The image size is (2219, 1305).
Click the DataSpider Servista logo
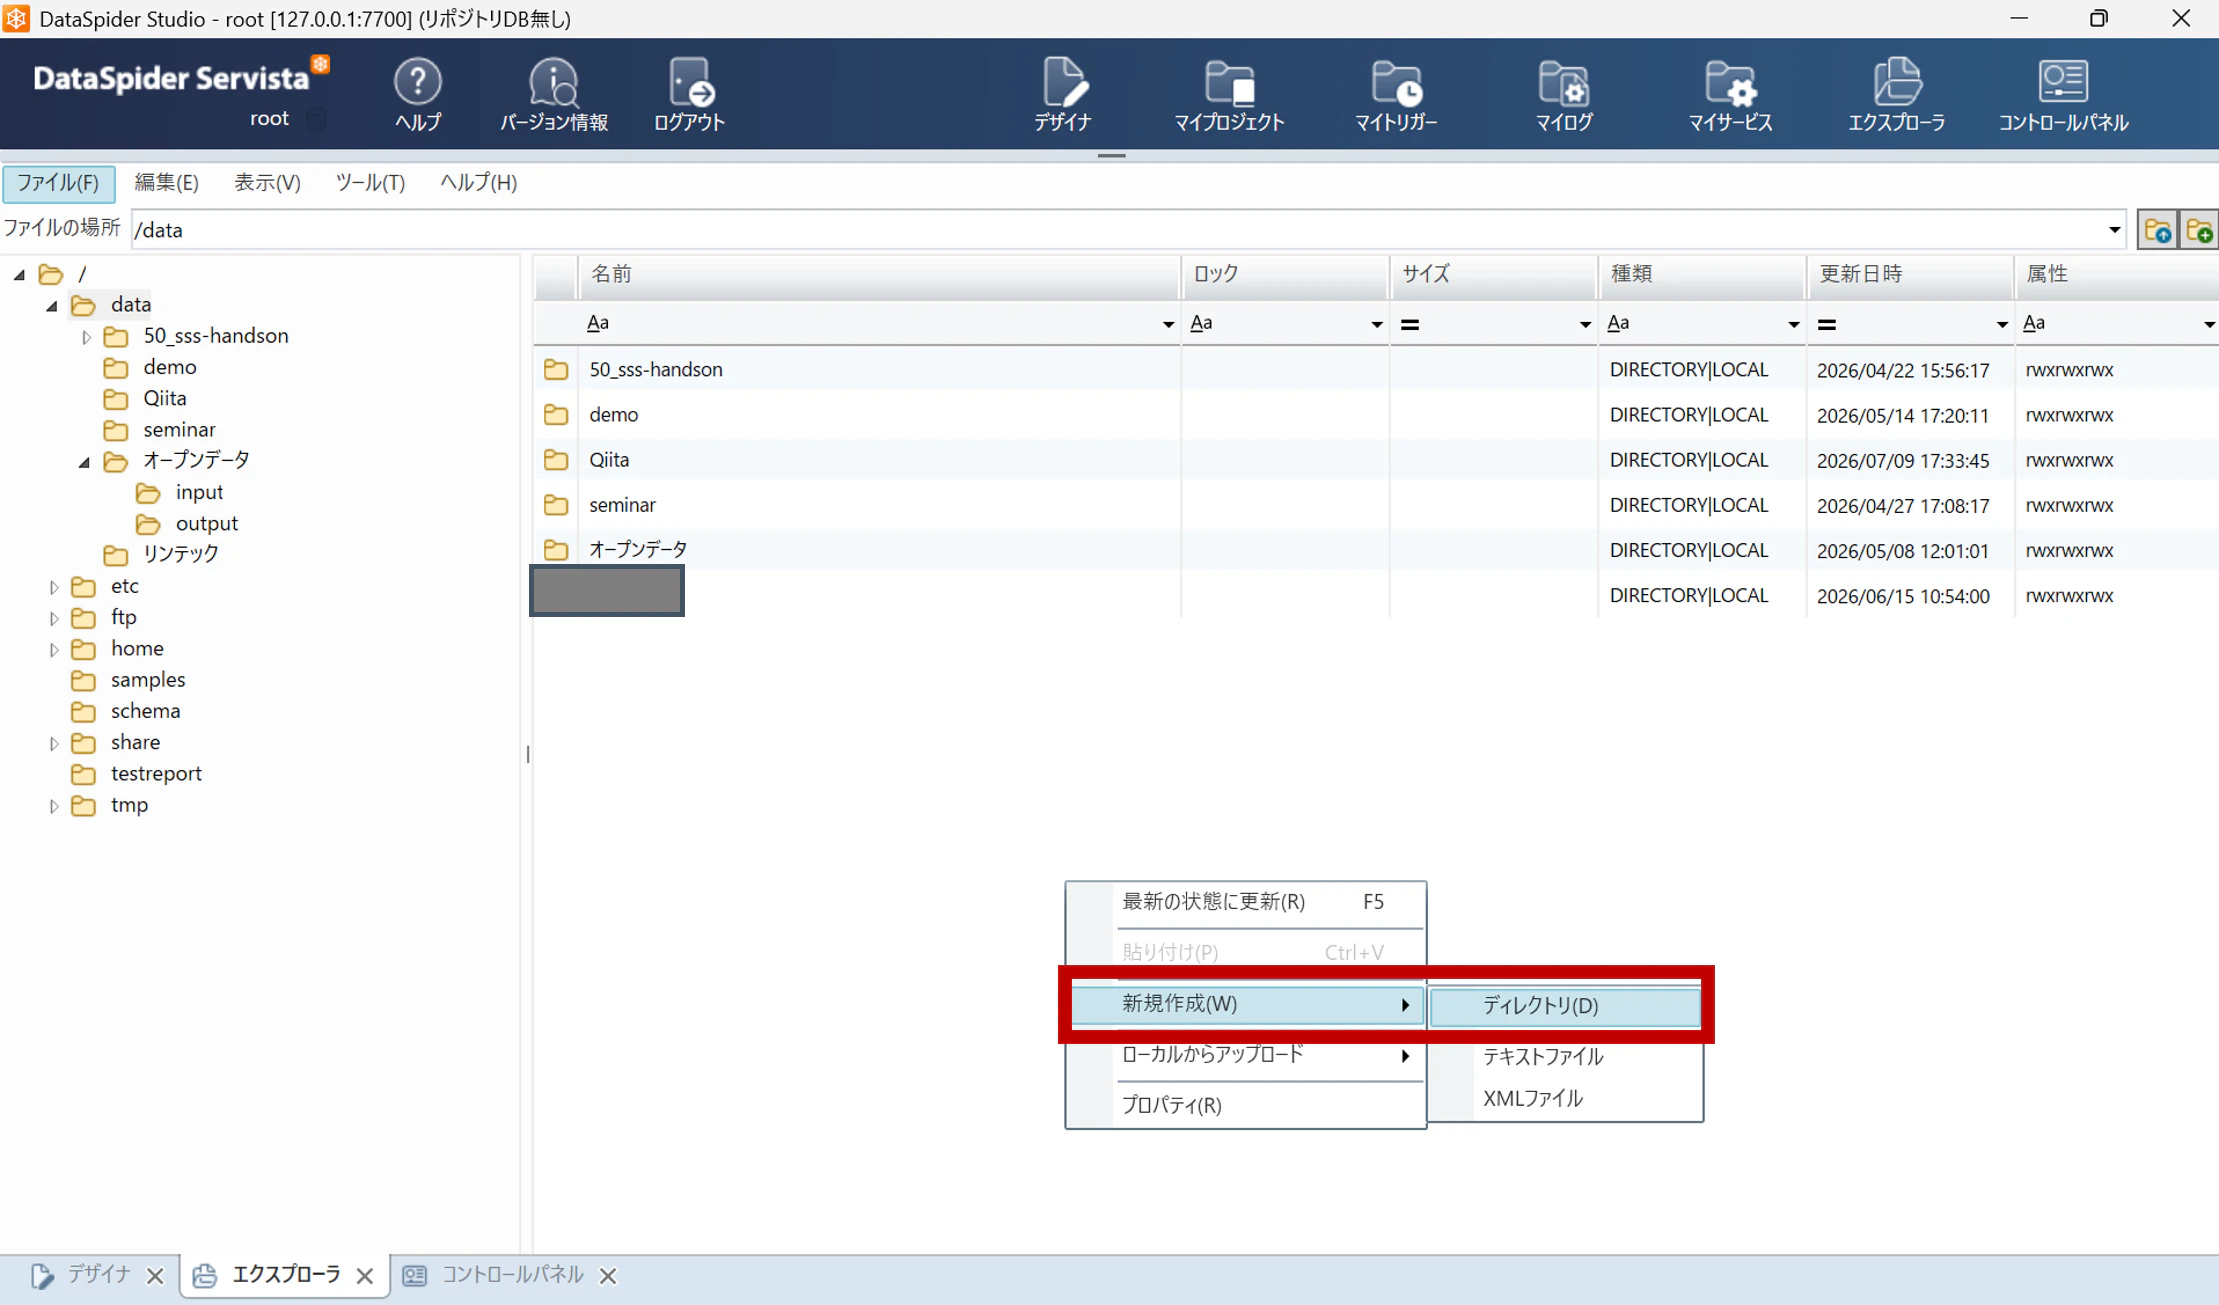tap(181, 78)
